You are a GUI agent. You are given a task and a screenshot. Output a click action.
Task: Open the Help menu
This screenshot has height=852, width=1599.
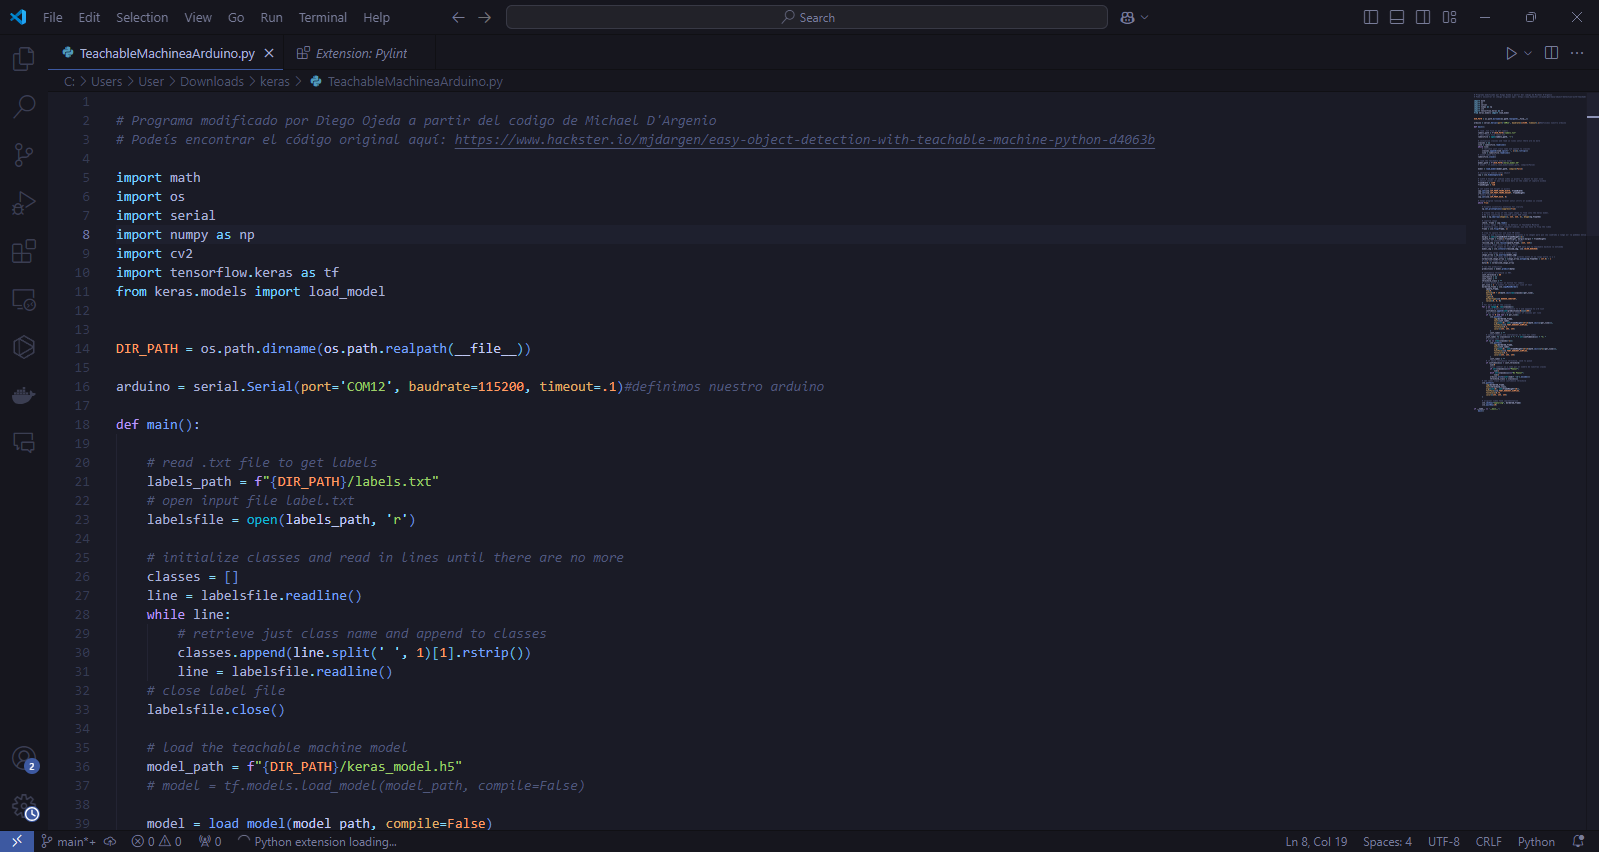377,17
